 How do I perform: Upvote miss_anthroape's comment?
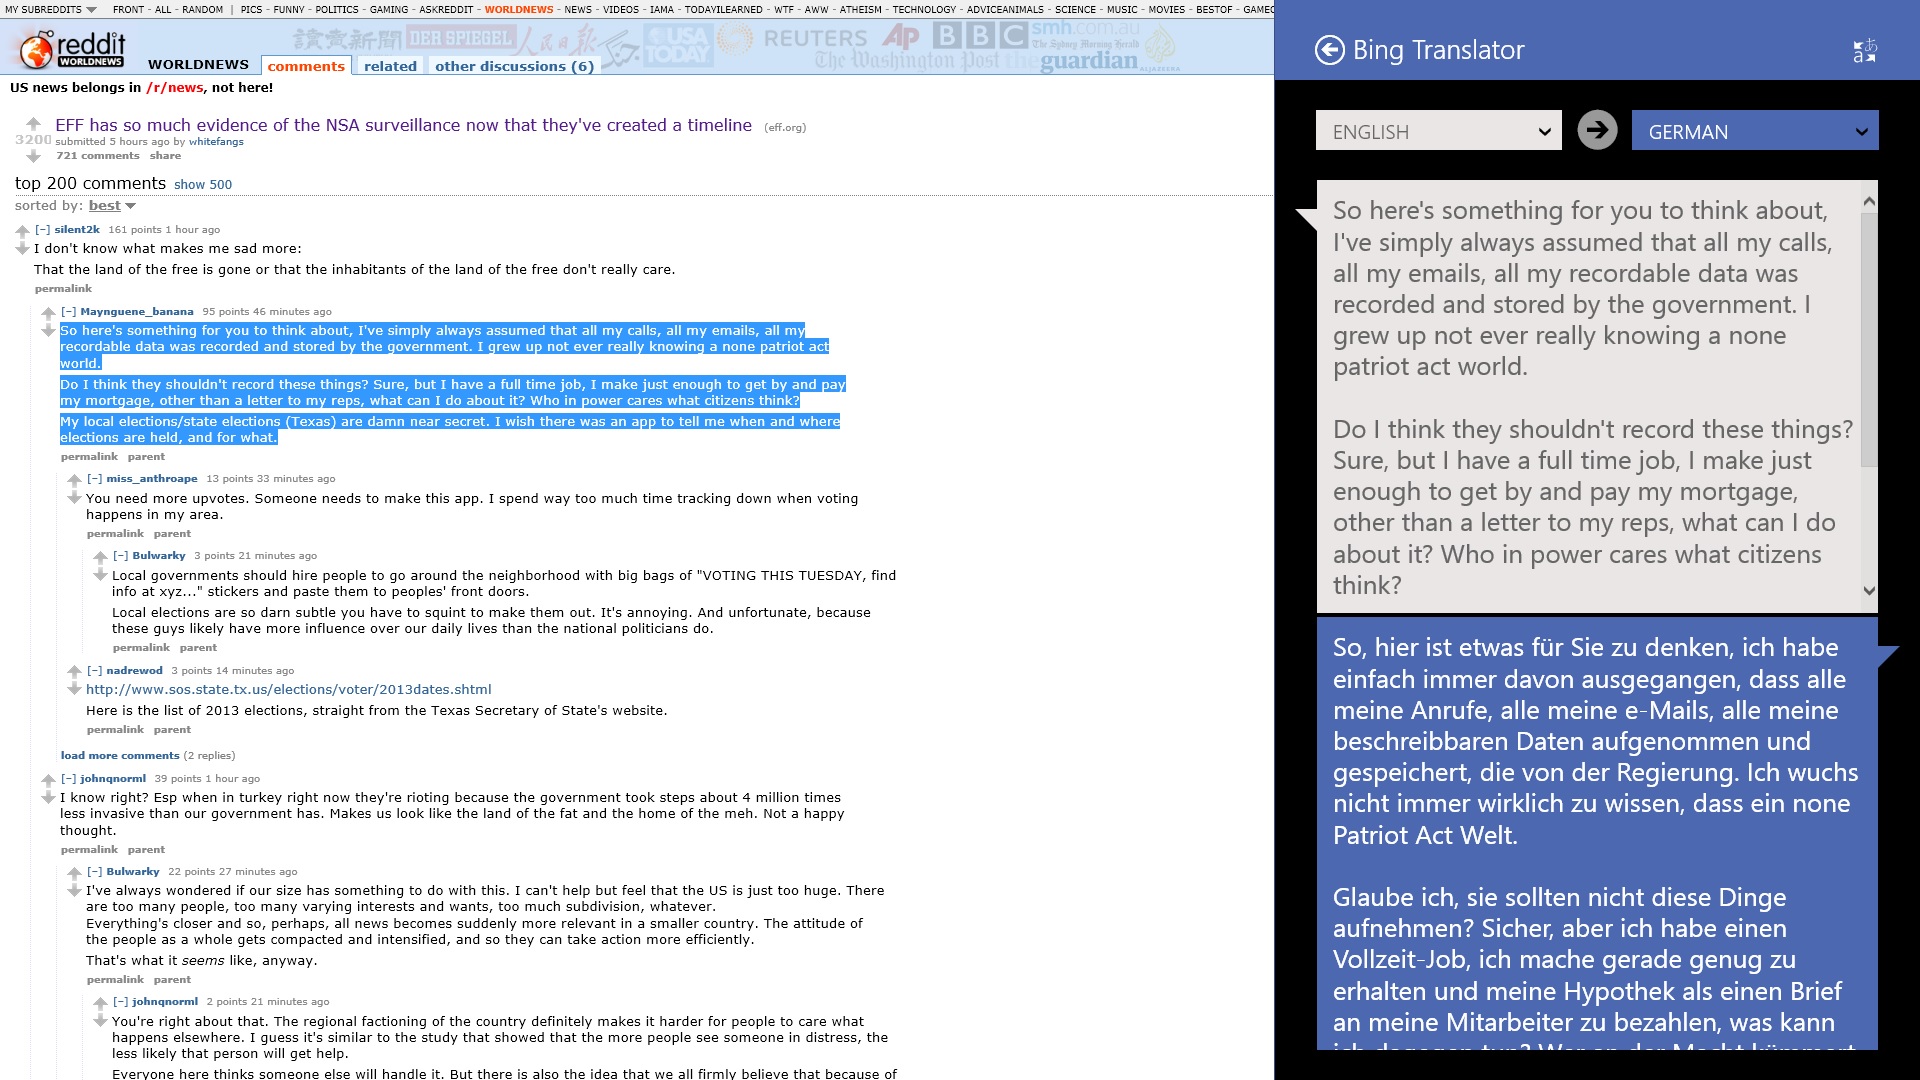pos(75,480)
